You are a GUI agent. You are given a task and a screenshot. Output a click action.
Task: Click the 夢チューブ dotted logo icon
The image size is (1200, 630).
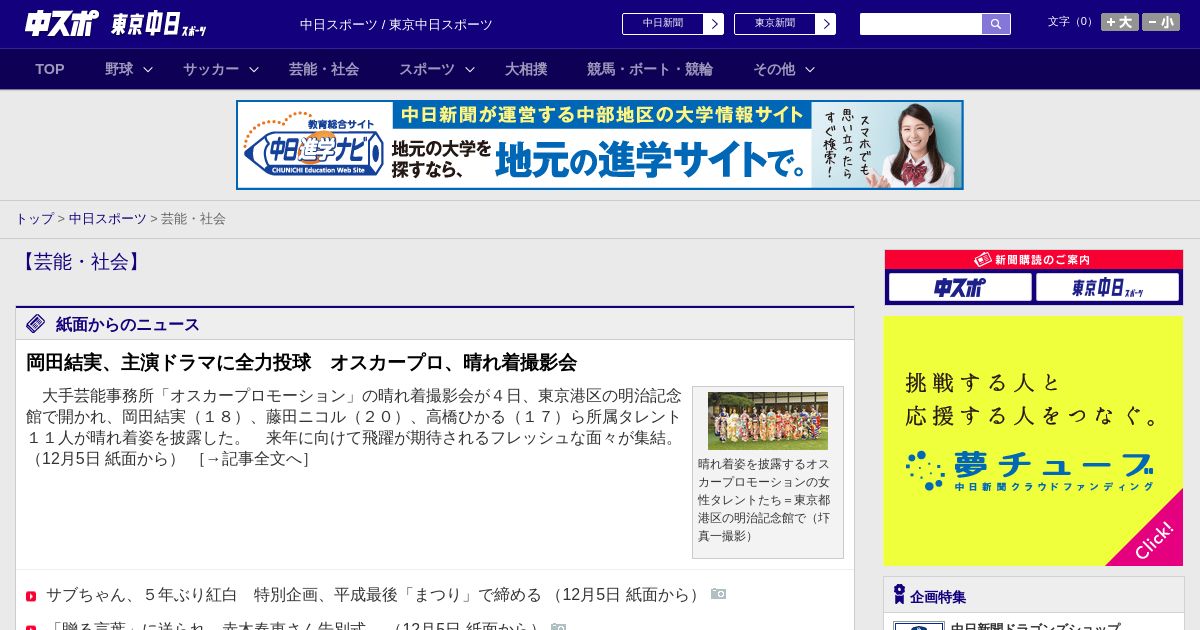[x=925, y=470]
